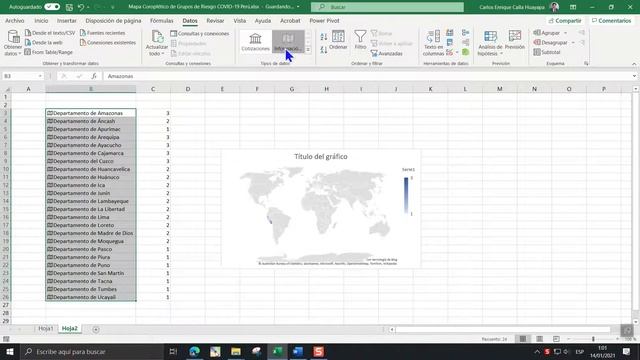Screen dimensions: 640x360
Task: Open Consultas y conexiones
Action: pyautogui.click(x=200, y=33)
